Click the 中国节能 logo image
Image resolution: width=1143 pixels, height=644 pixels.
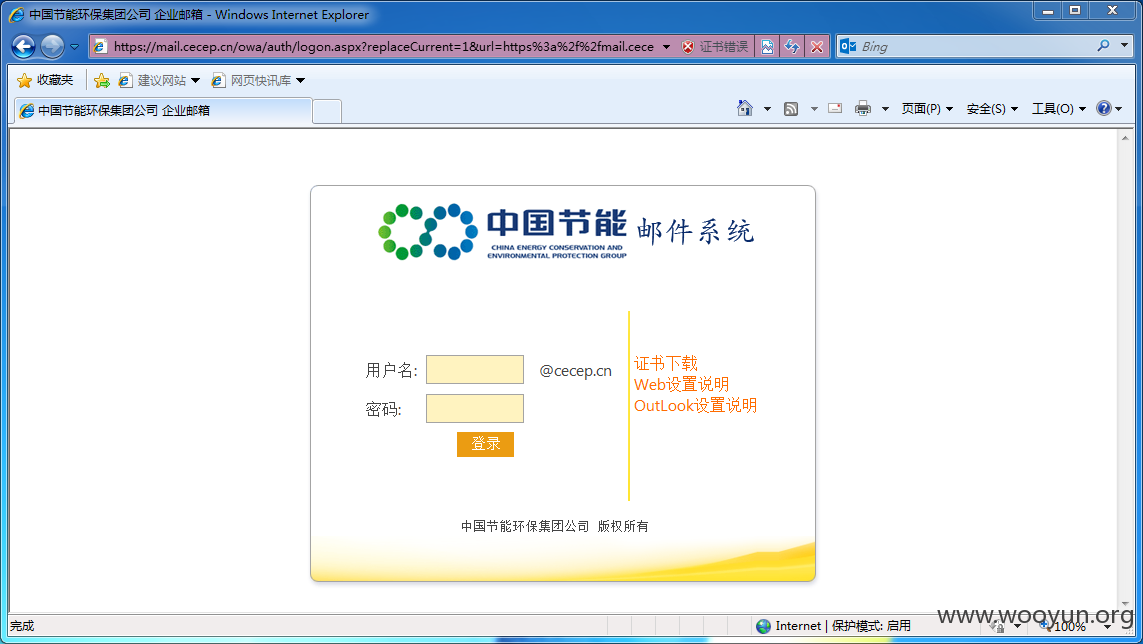tap(502, 231)
